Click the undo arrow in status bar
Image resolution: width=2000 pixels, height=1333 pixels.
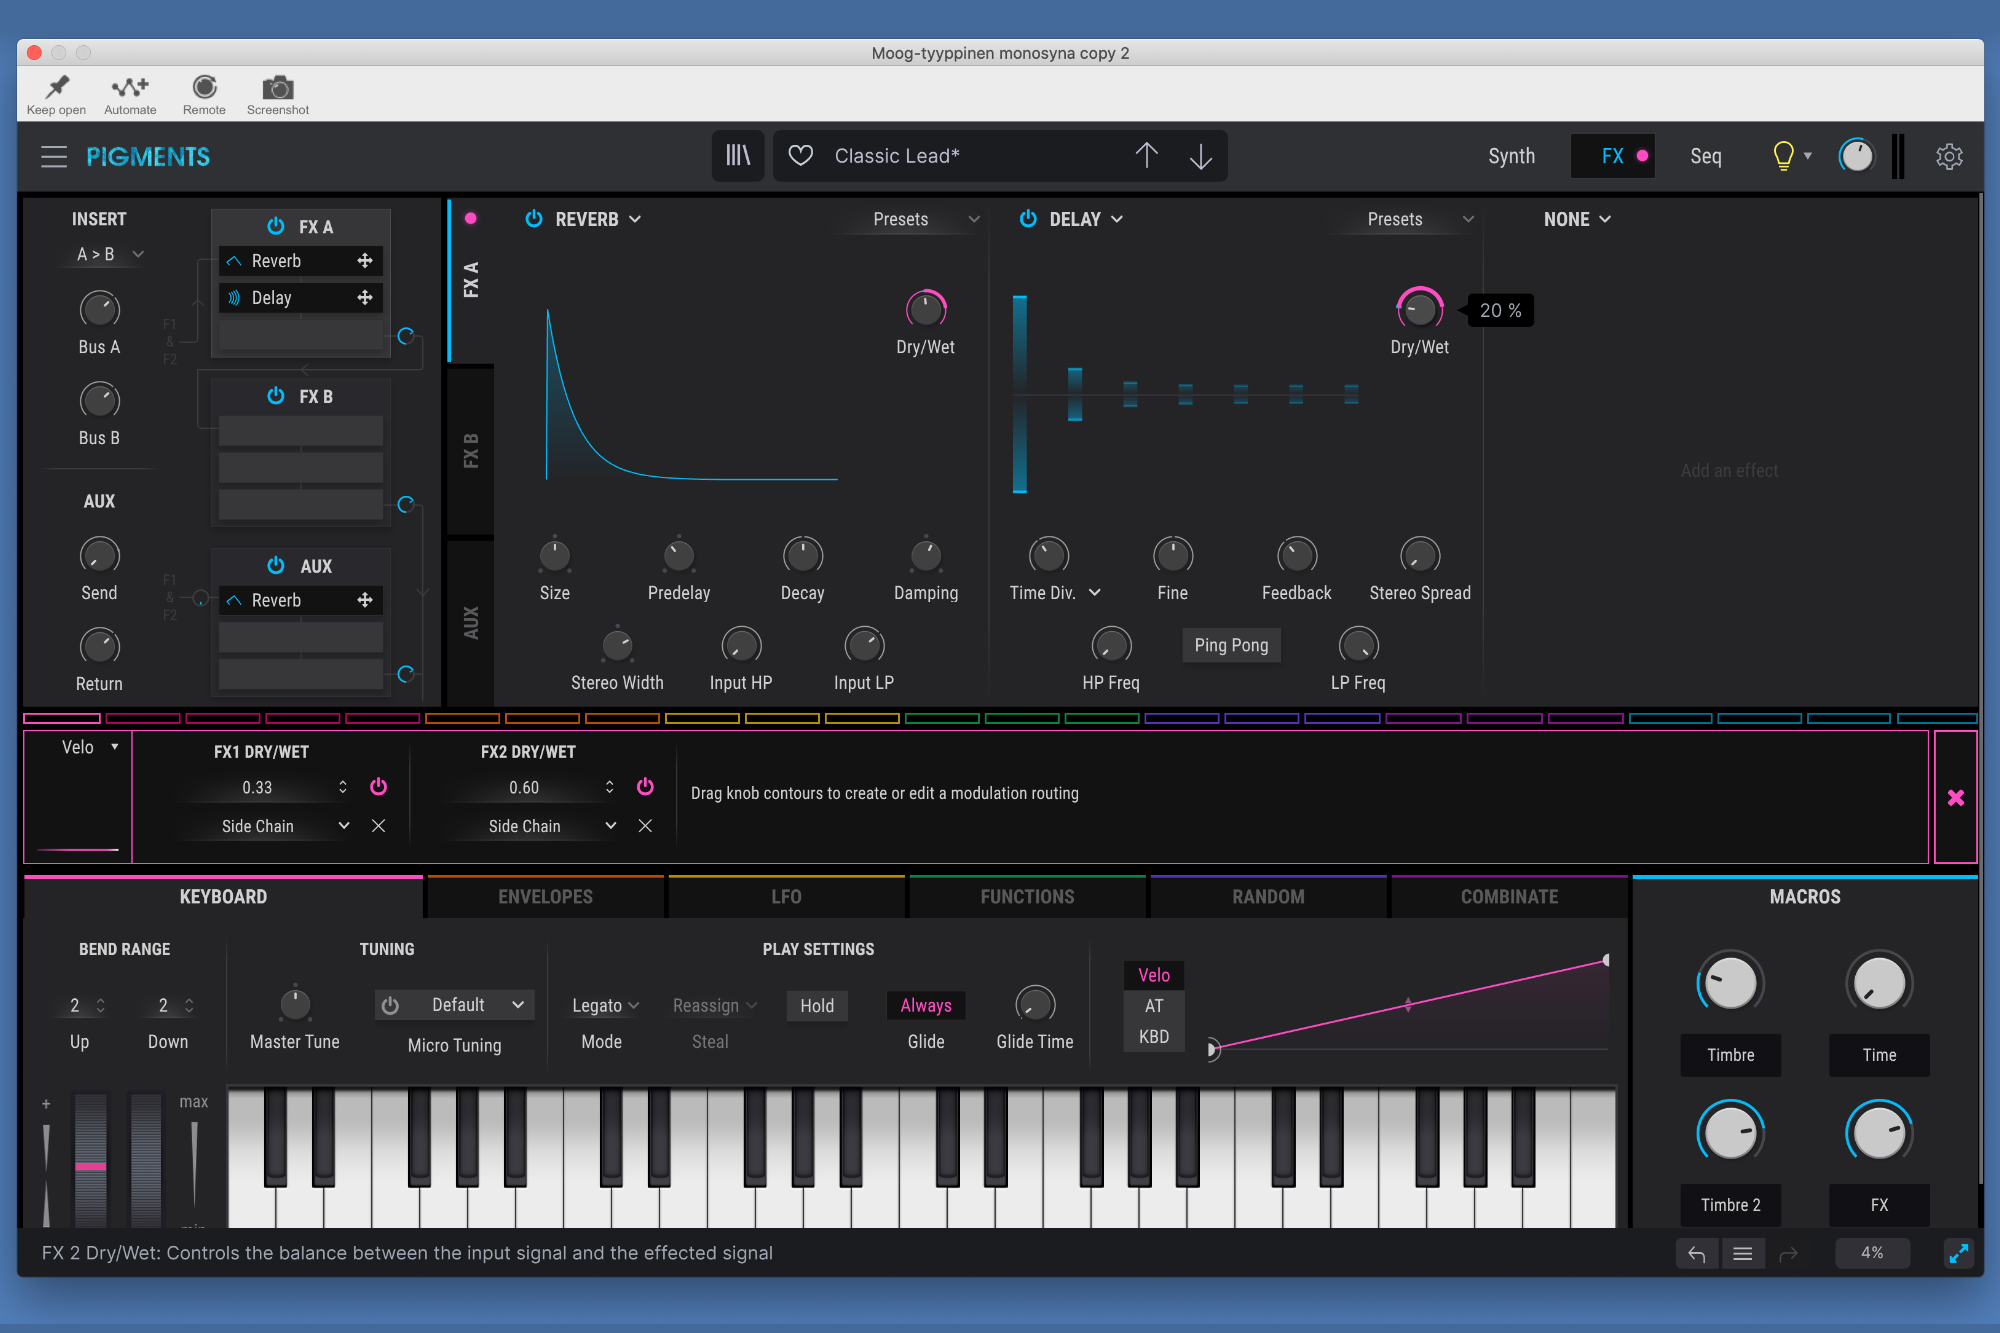pos(1696,1253)
